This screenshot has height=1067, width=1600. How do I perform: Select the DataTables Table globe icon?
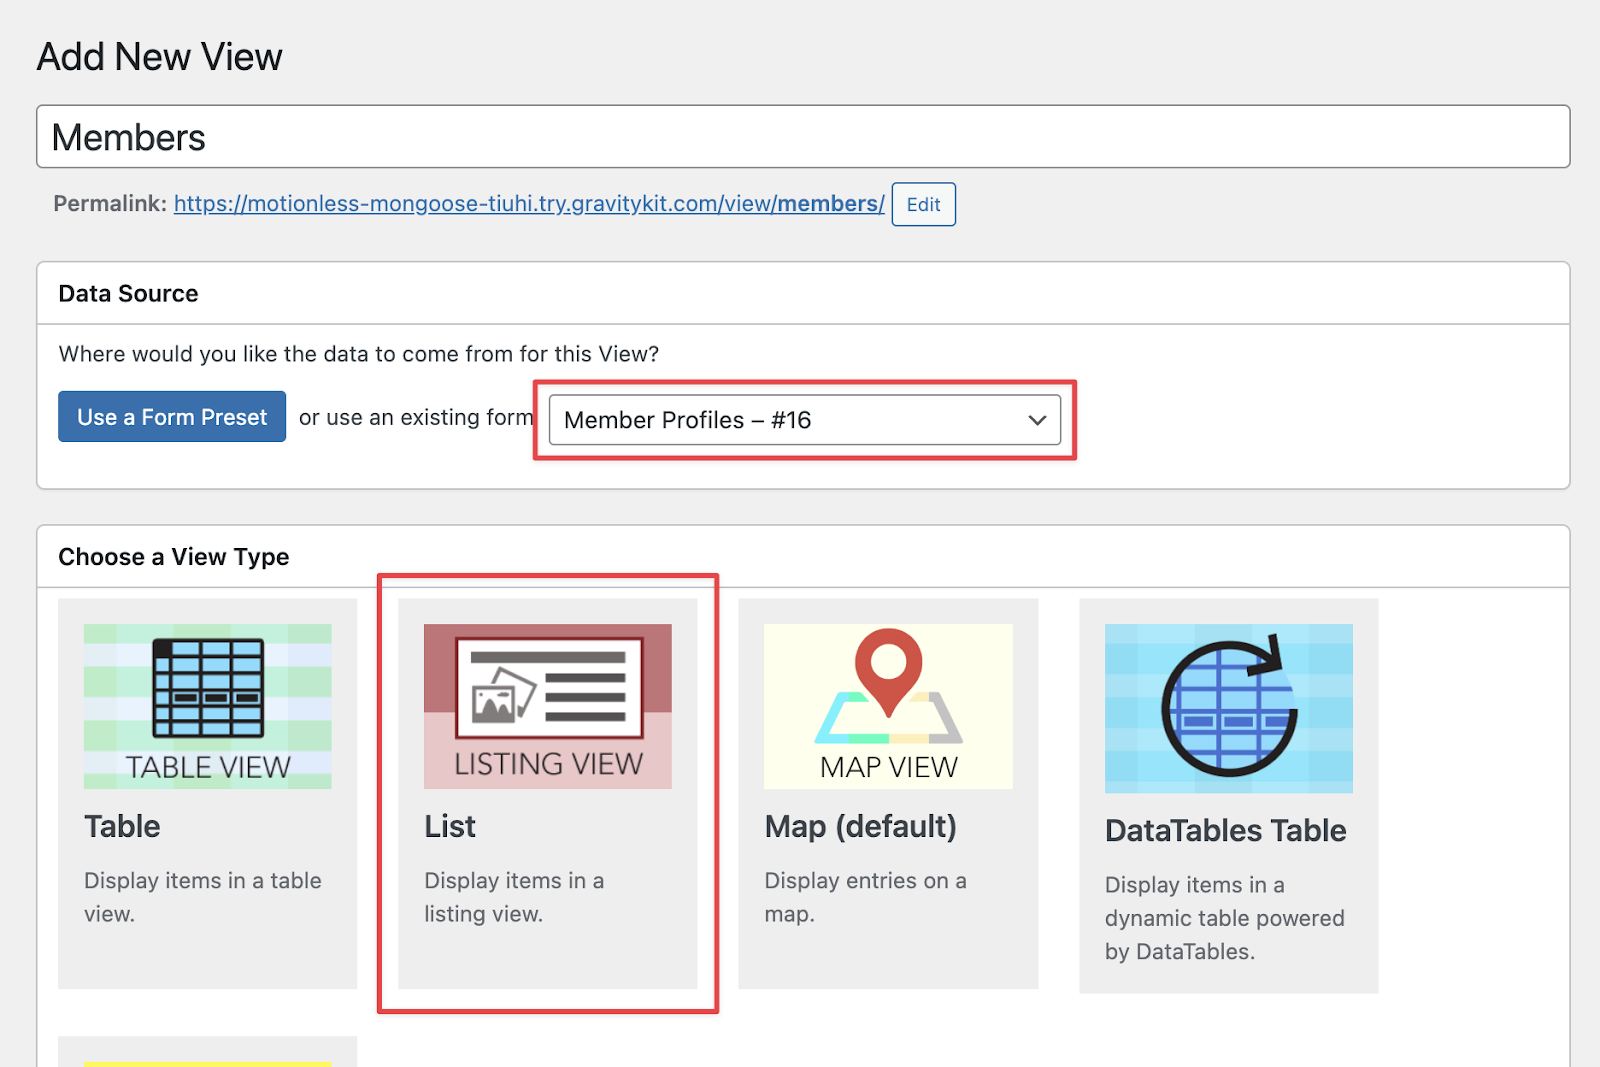coord(1229,708)
